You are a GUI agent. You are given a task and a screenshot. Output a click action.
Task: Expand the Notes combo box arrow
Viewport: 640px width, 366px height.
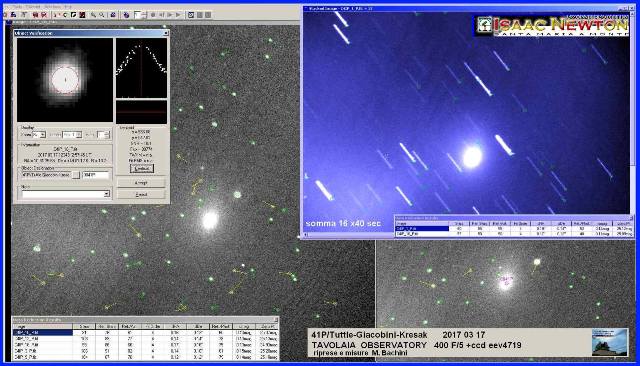pos(107,193)
